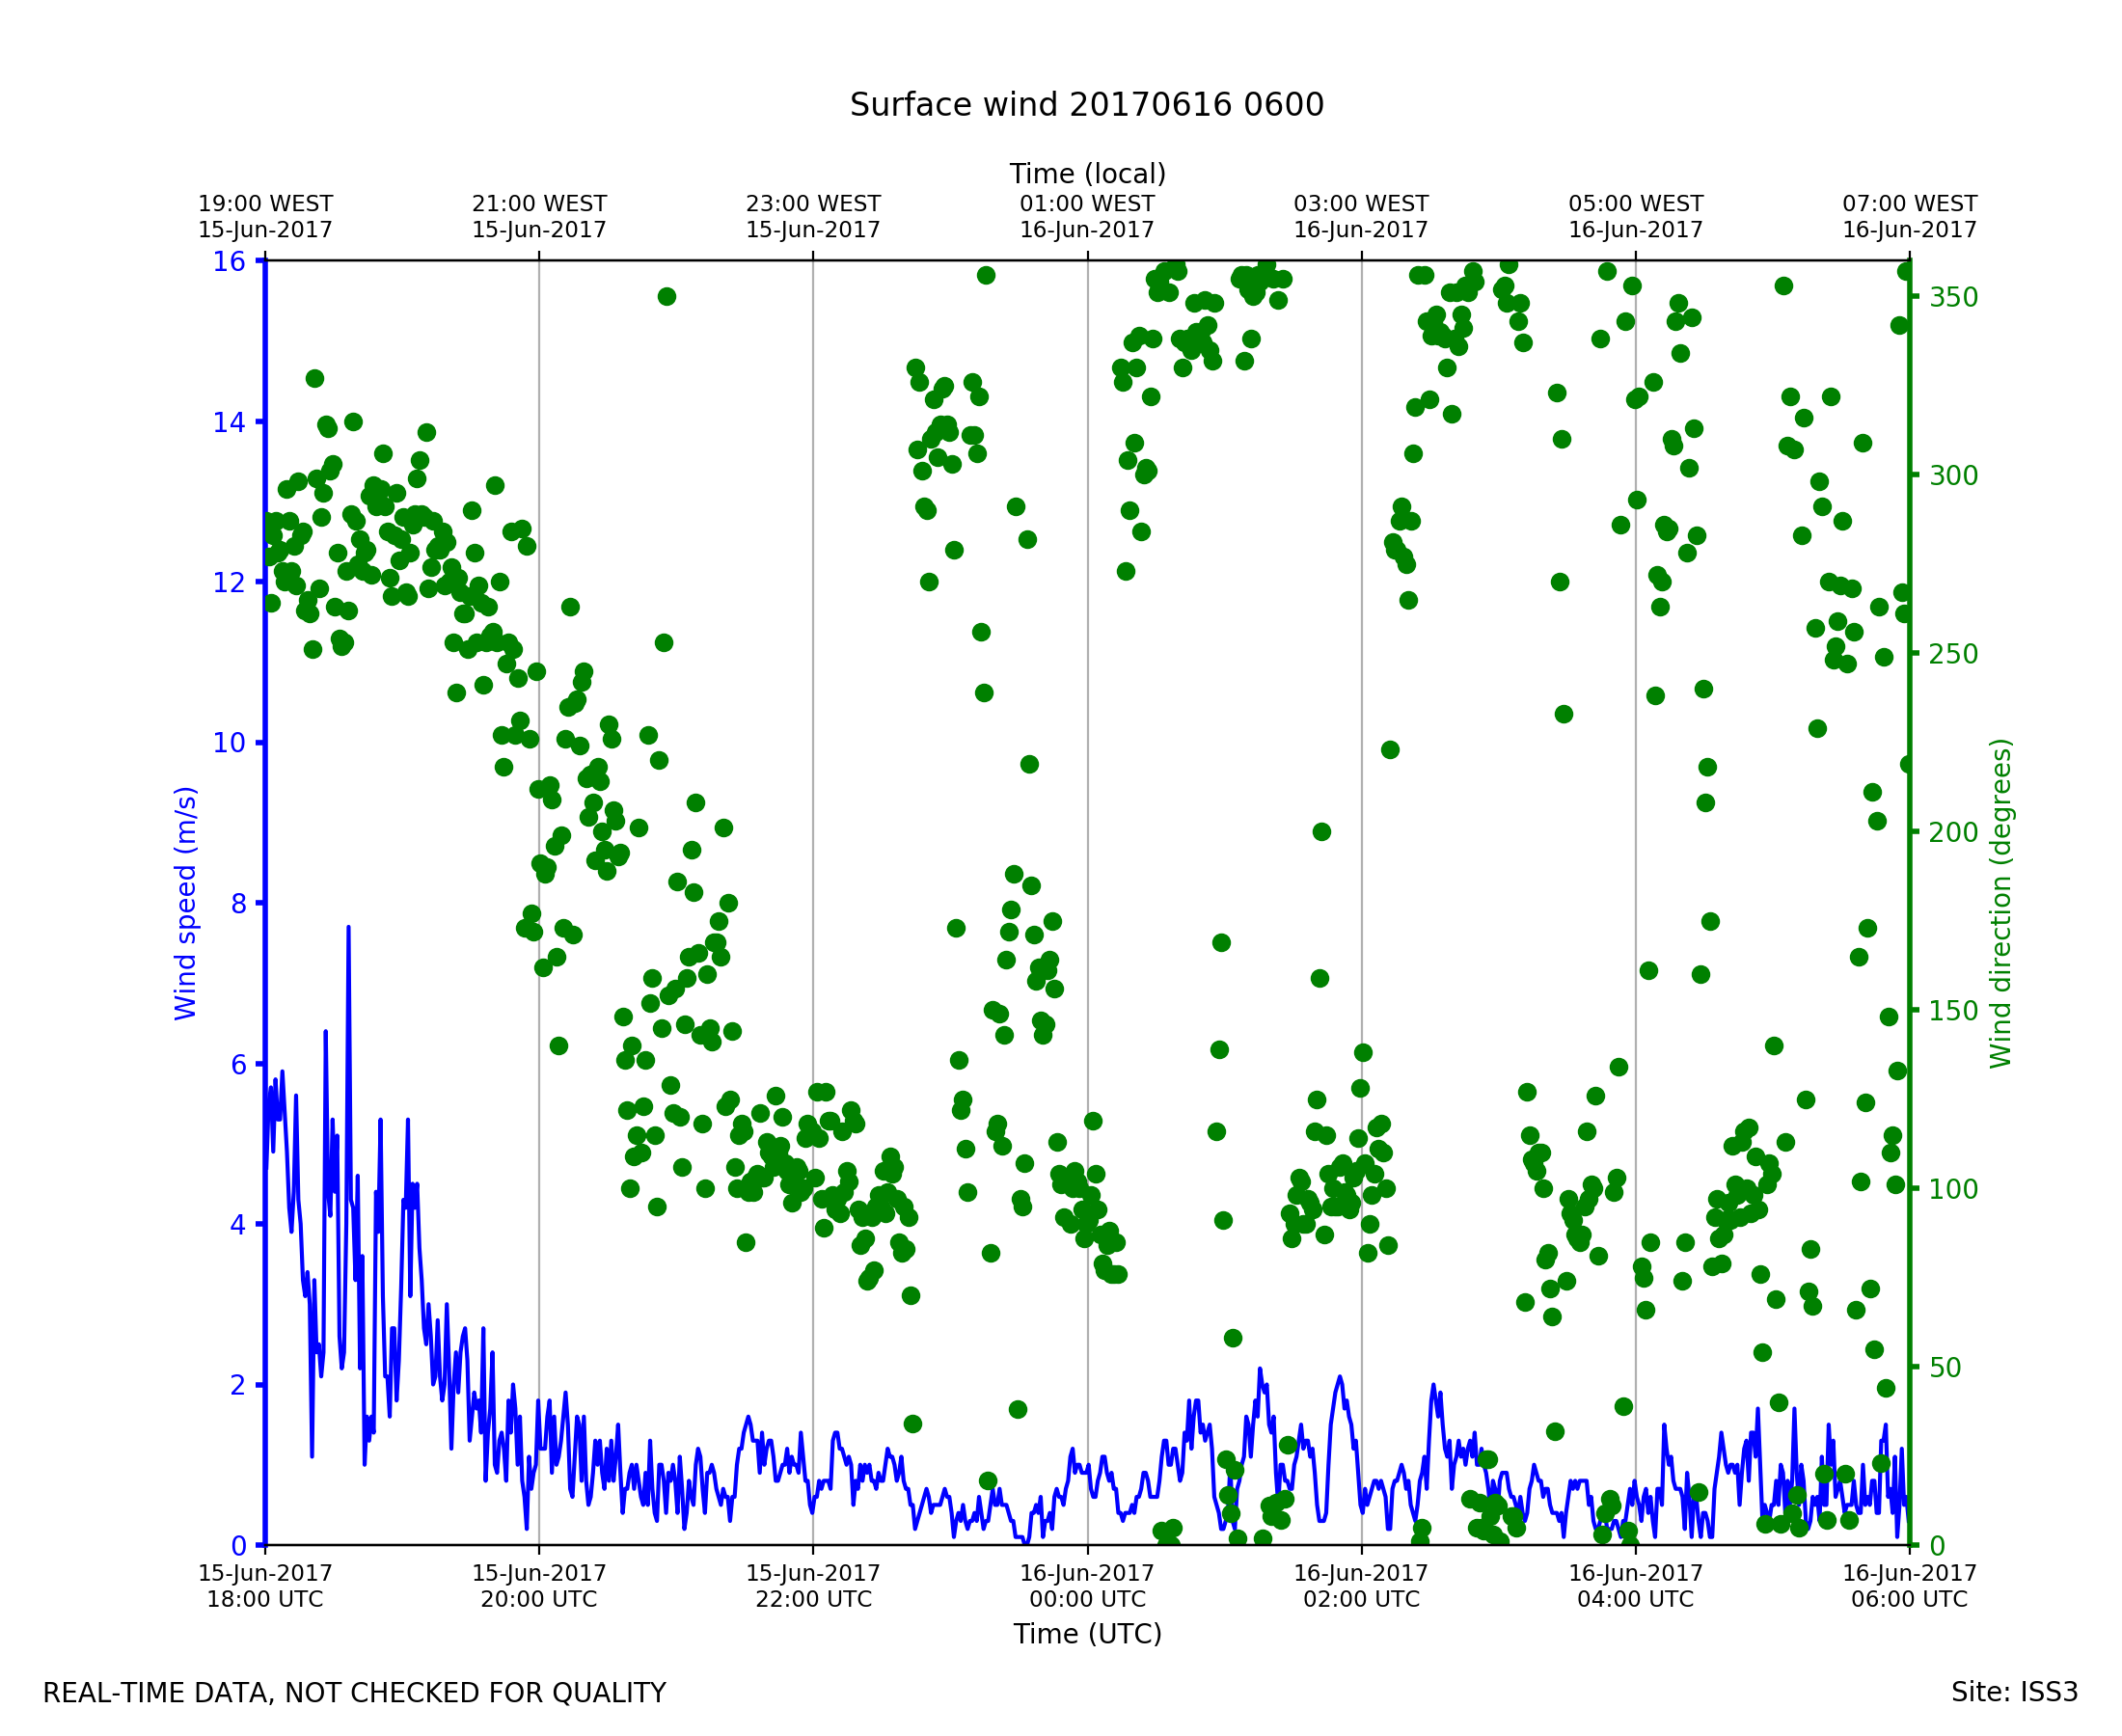Click the '10' wind speed tick label
The image size is (2122, 1736).
coord(228,743)
